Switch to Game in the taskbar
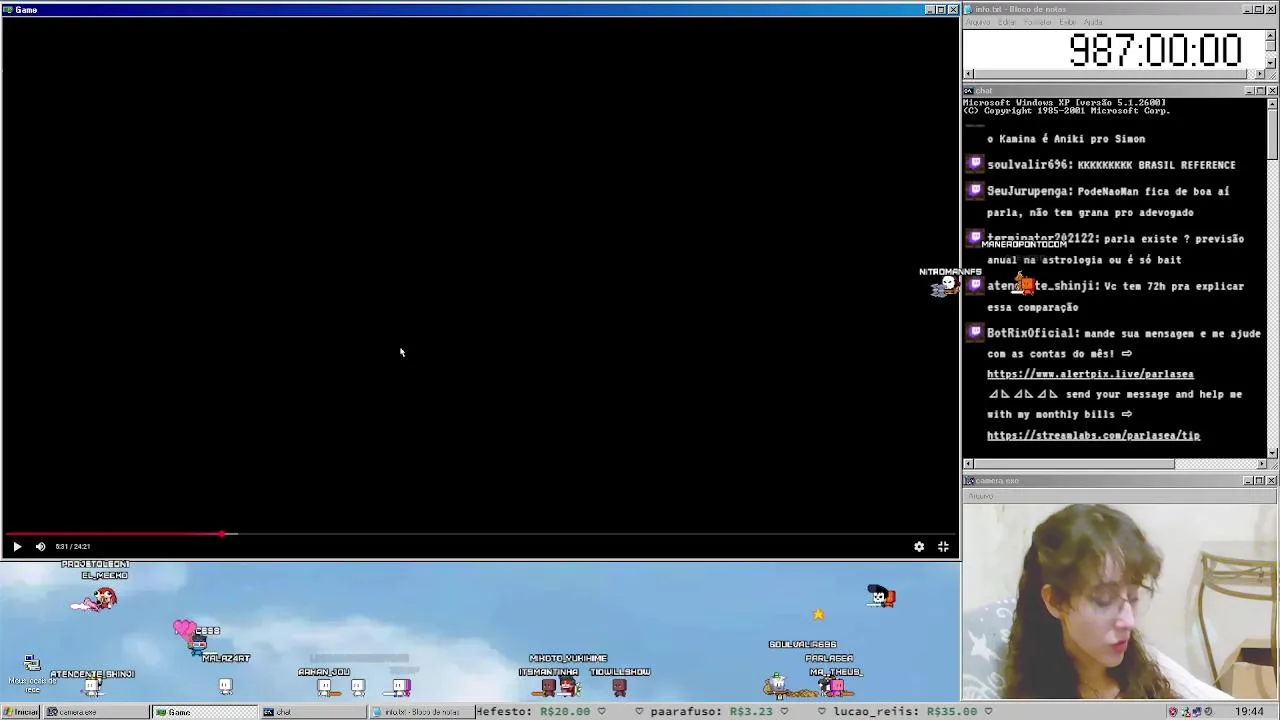 tap(204, 712)
